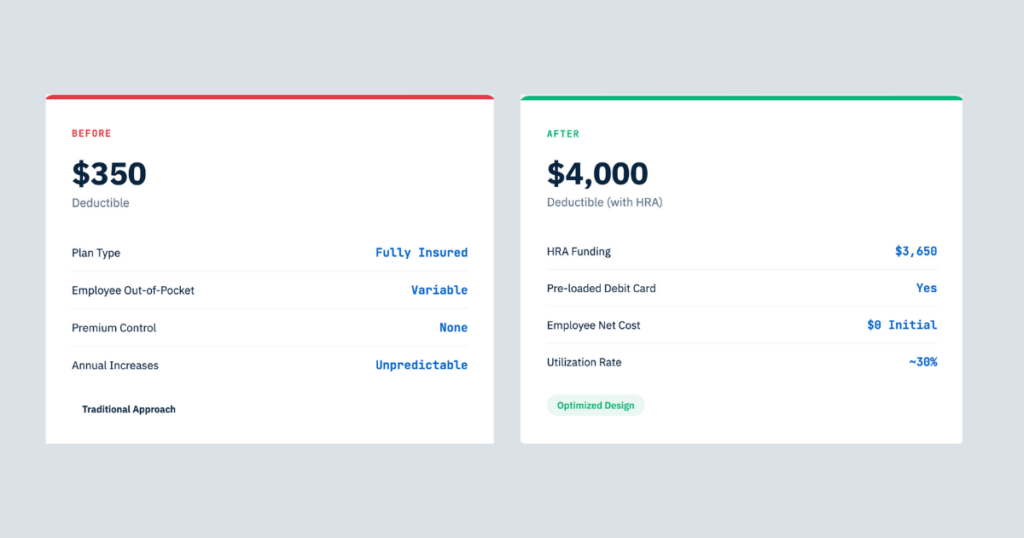Click the AFTER card label
This screenshot has height=538, width=1024.
tap(563, 134)
